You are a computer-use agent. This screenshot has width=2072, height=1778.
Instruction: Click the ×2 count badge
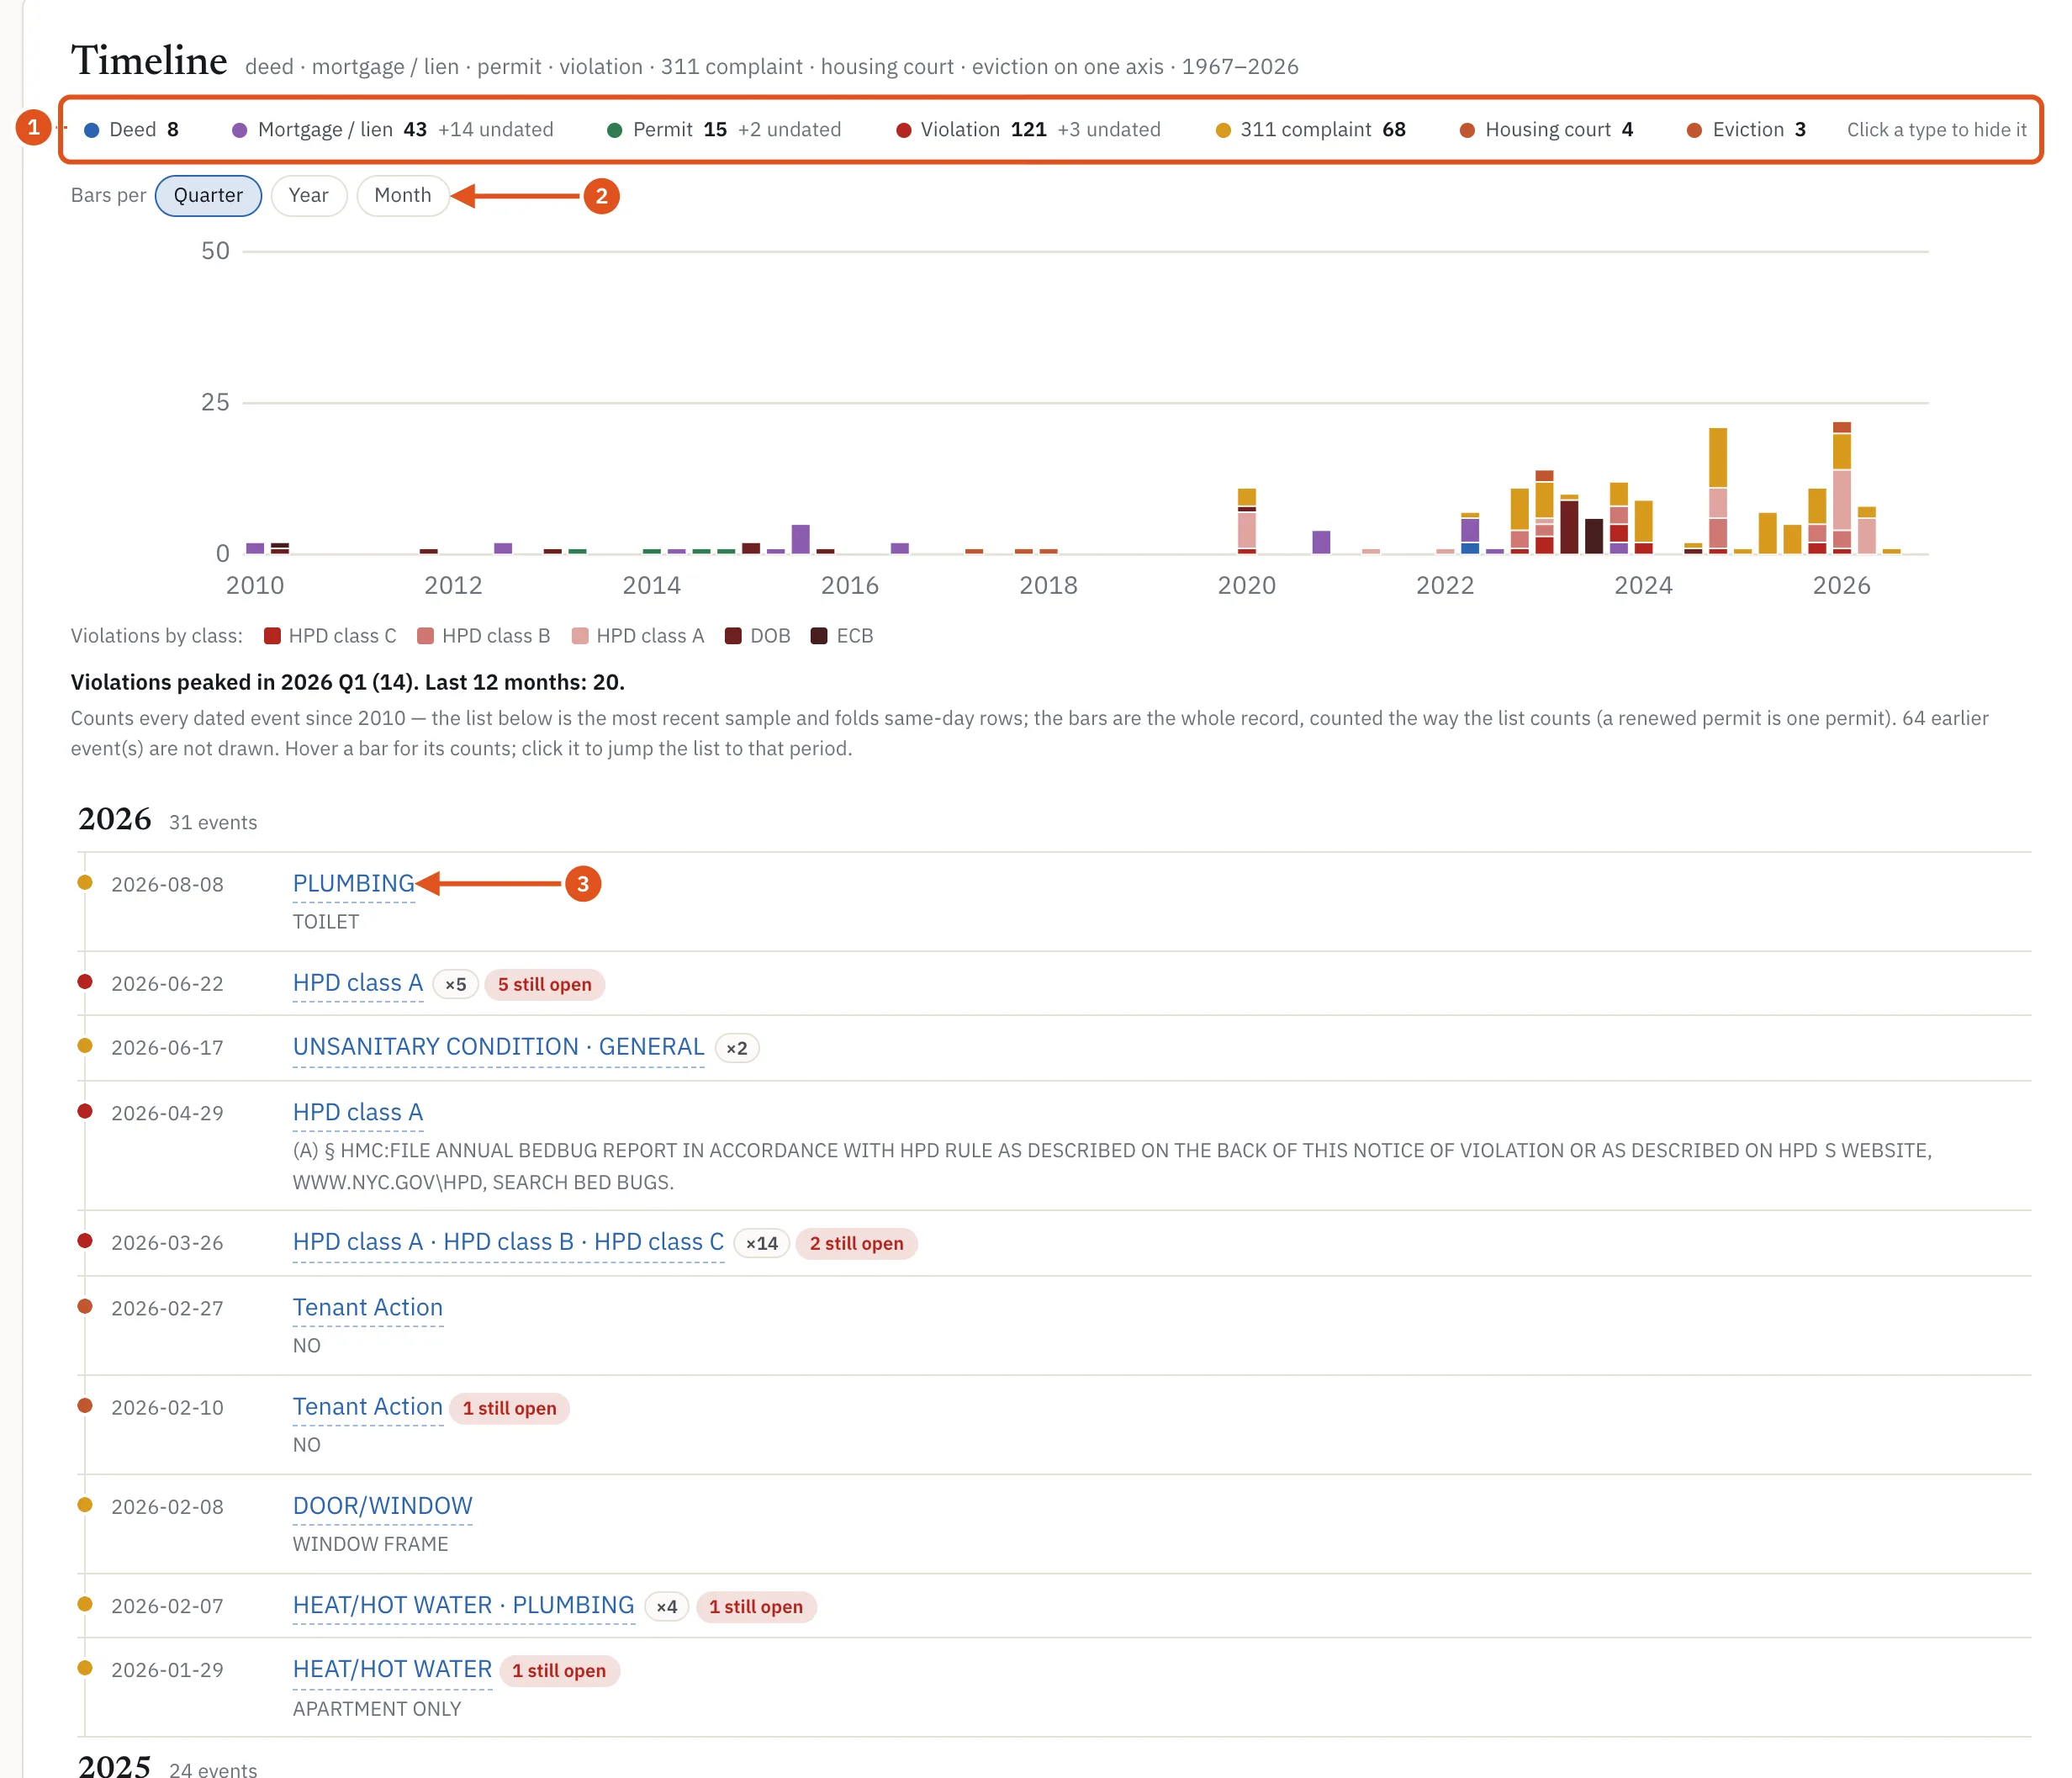pos(736,1049)
